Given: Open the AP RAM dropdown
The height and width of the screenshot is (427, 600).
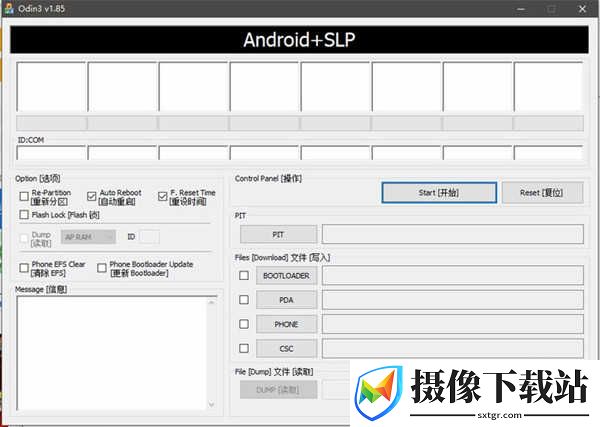Looking at the screenshot, I should [x=88, y=237].
